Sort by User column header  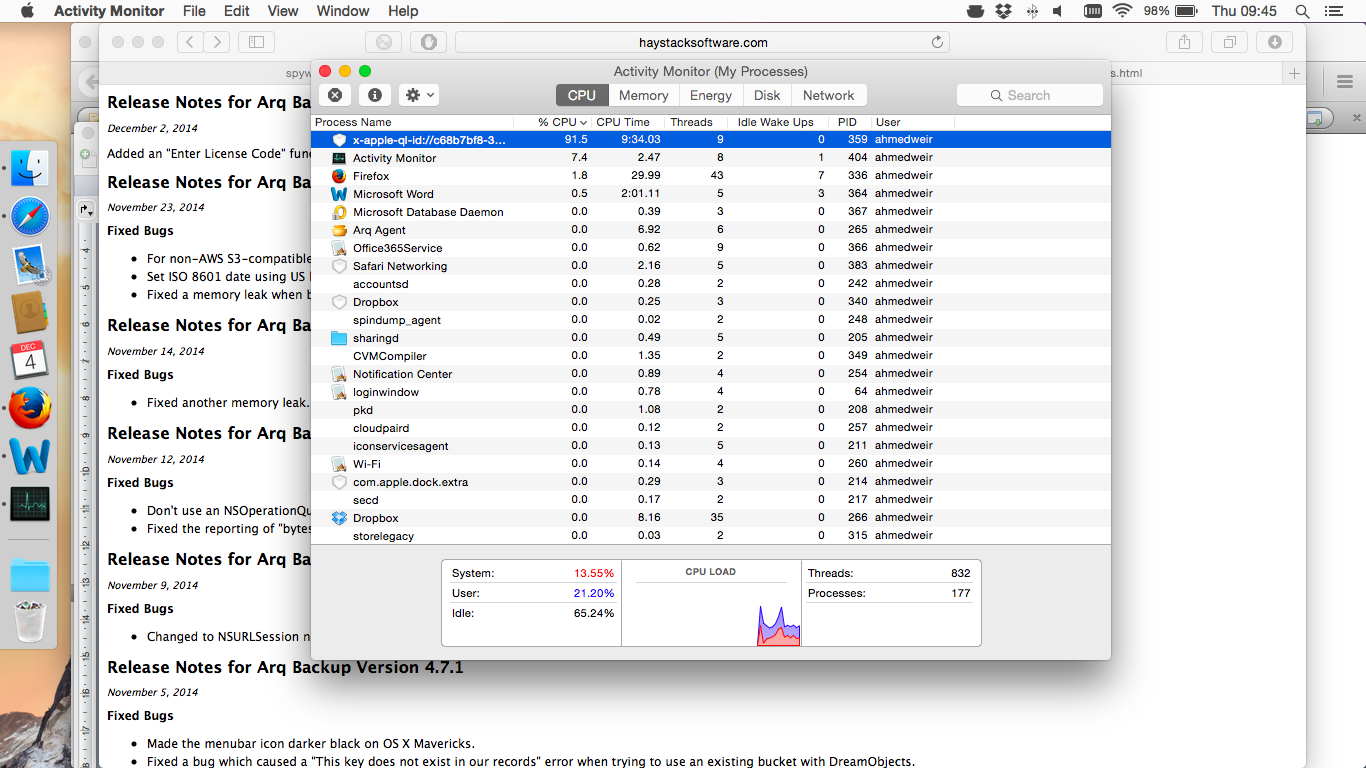pos(912,122)
